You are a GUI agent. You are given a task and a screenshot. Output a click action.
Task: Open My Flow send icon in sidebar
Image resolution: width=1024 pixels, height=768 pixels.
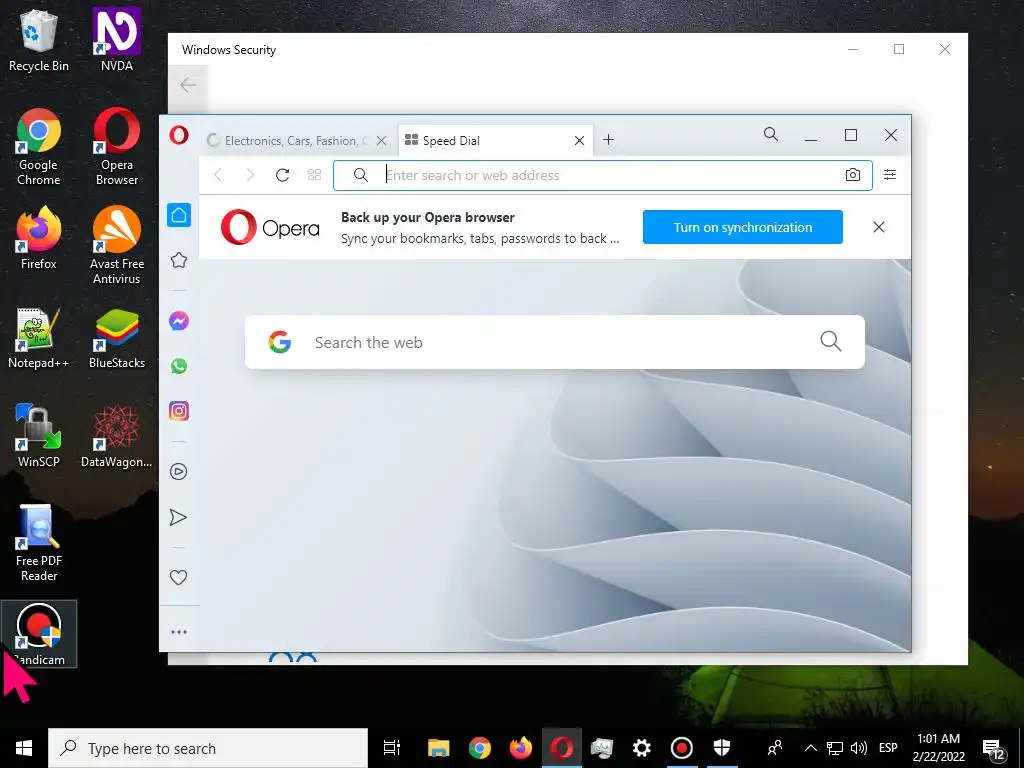tap(178, 517)
